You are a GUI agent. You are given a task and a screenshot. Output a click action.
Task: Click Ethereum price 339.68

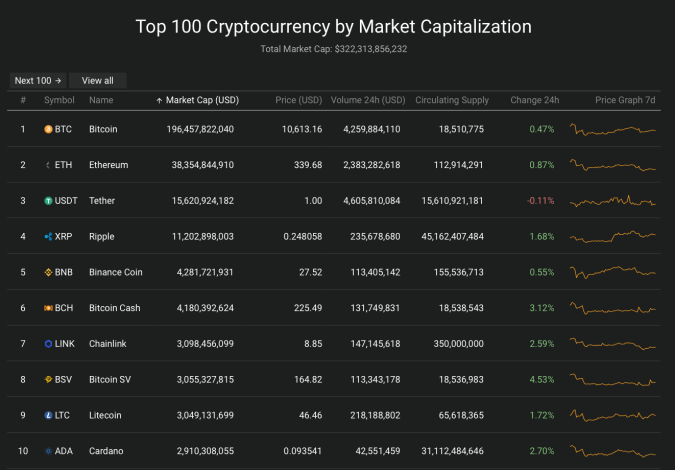(x=308, y=165)
